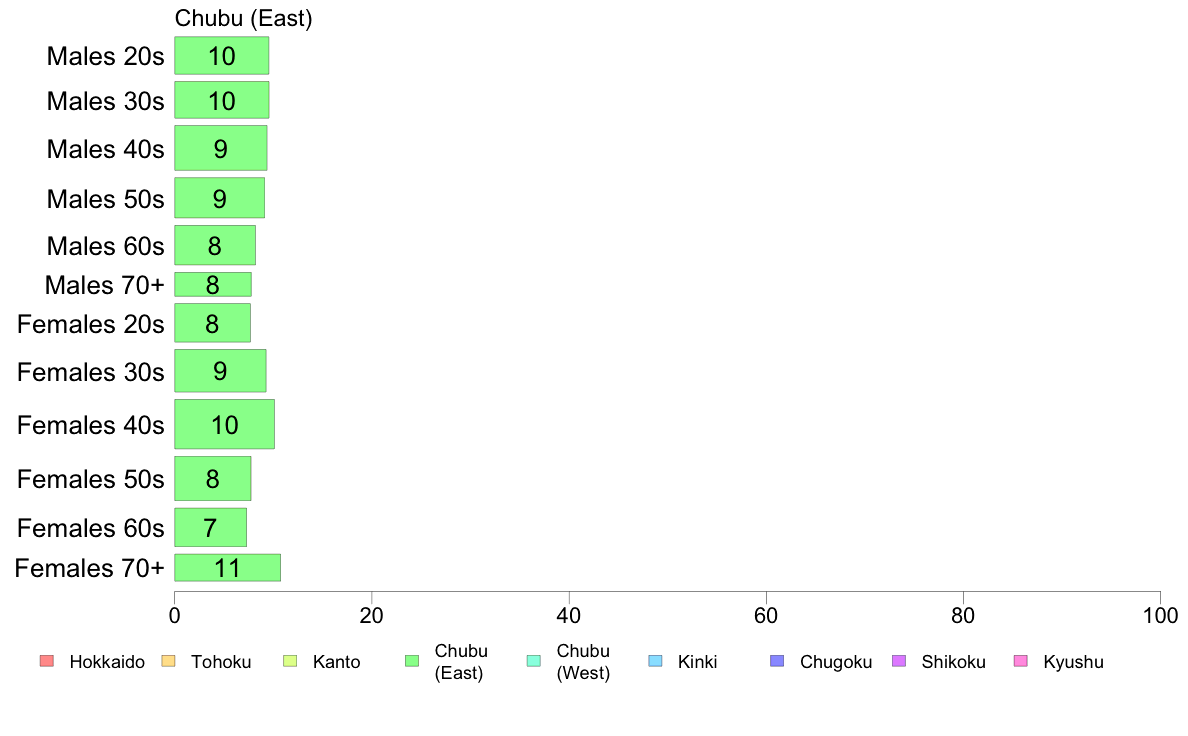Click the Kyushu legend label text
1188x736 pixels.
(1073, 662)
